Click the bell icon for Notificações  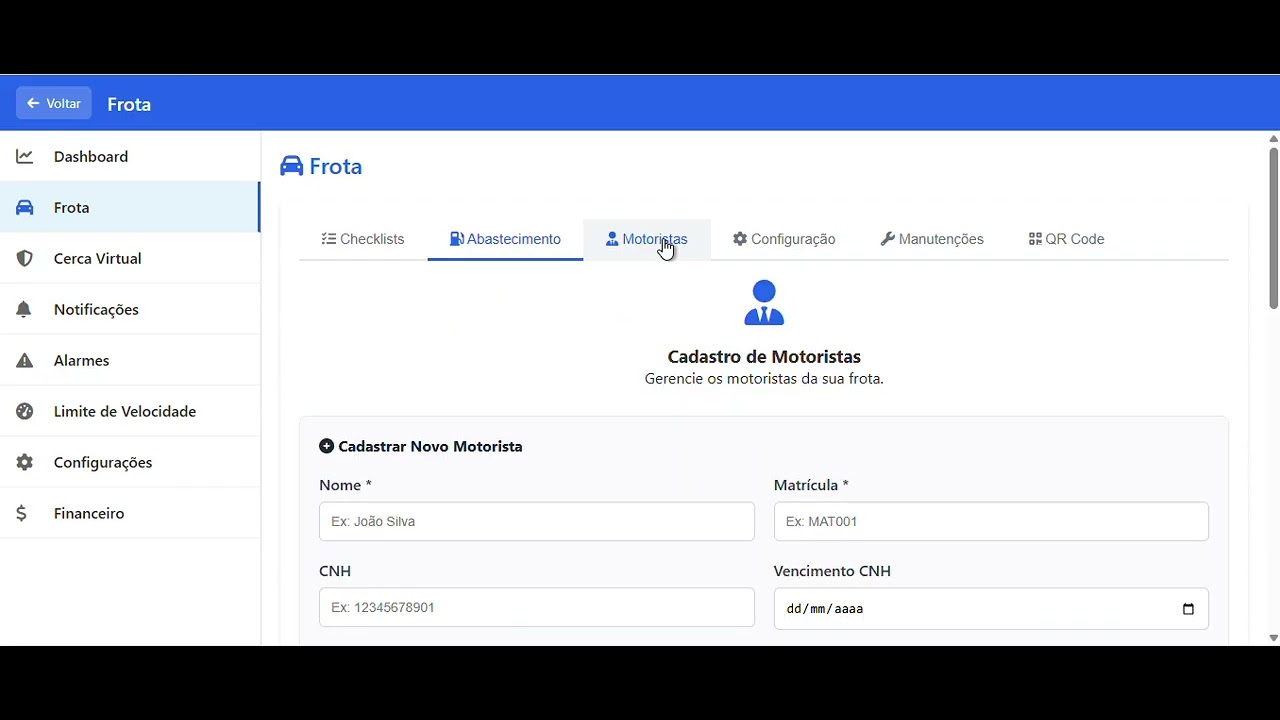click(x=24, y=309)
